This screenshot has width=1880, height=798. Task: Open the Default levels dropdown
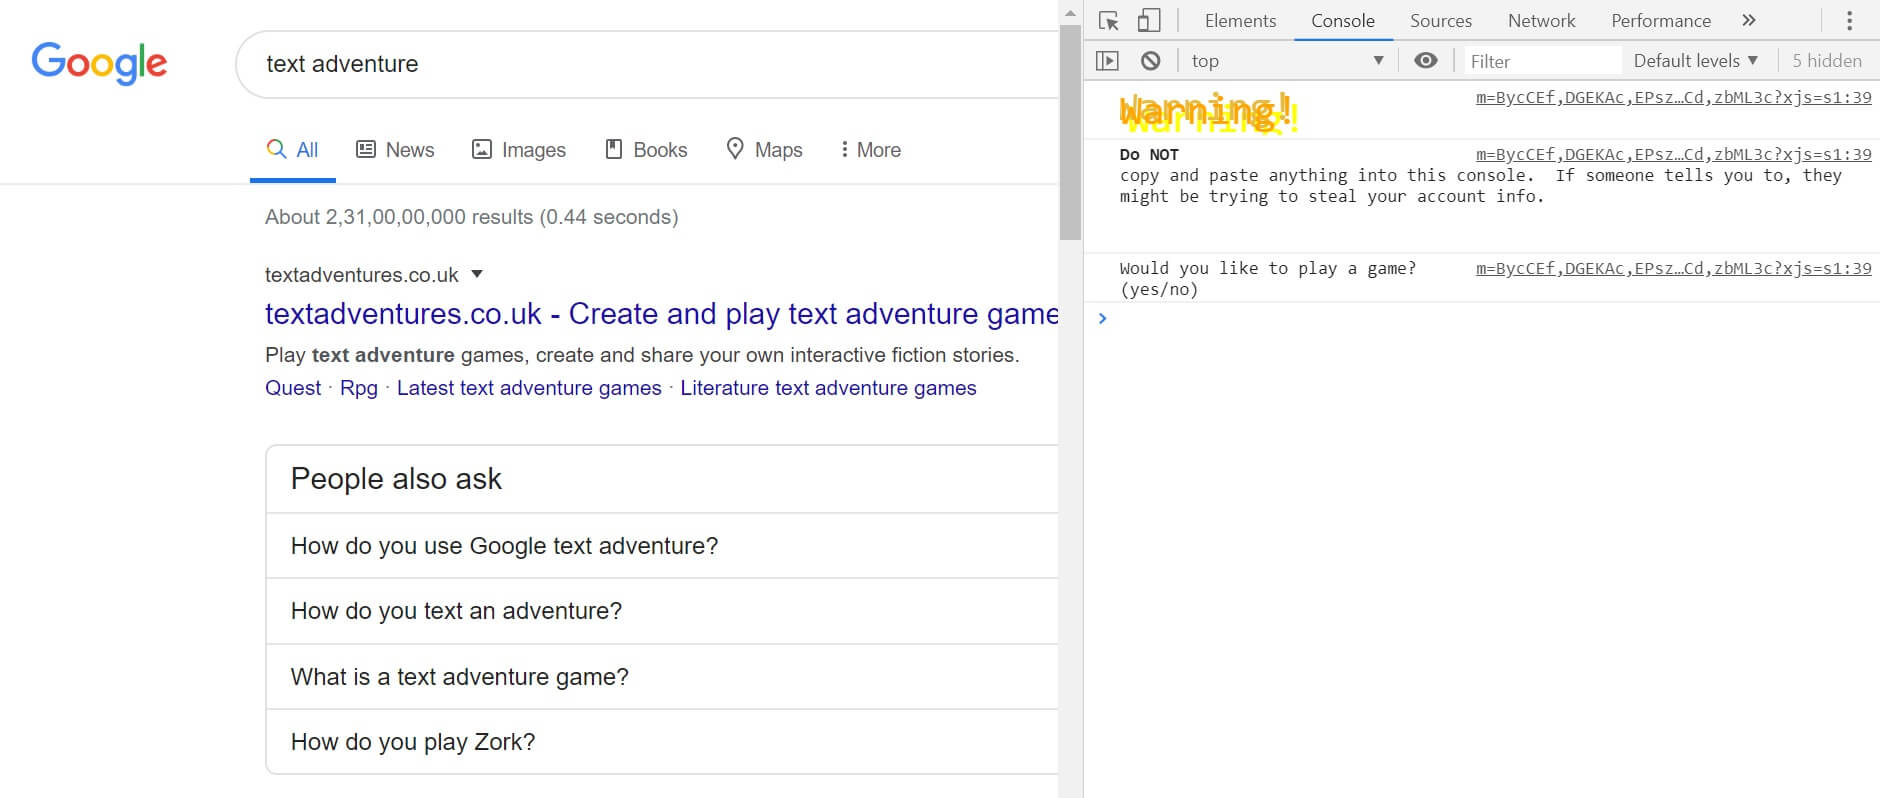[1696, 61]
